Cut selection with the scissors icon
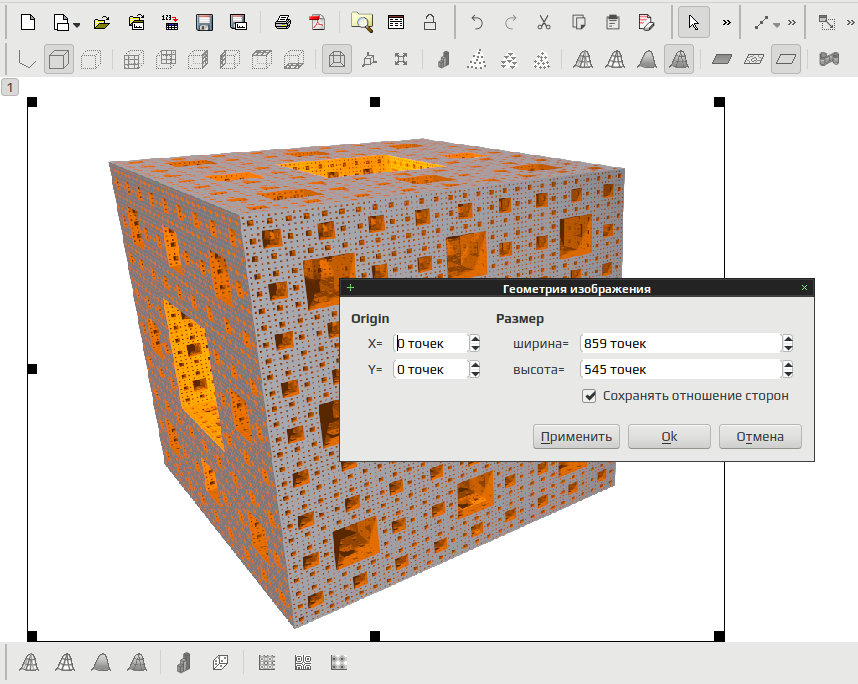 click(x=544, y=22)
